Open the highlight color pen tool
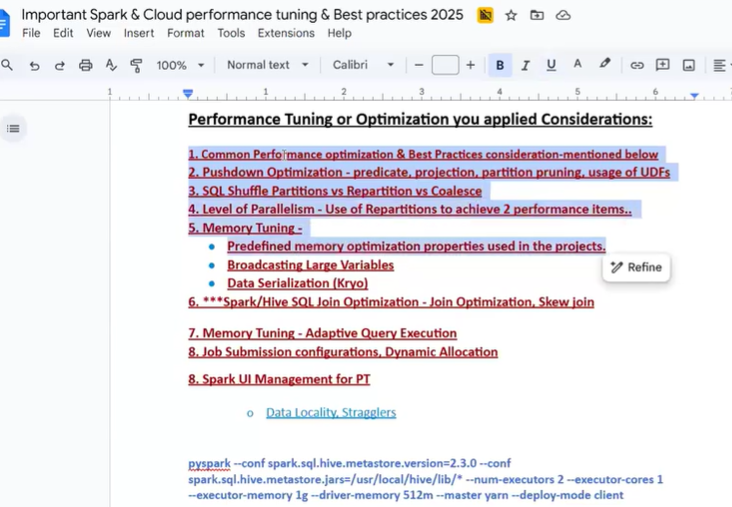This screenshot has height=507, width=732. (x=605, y=63)
